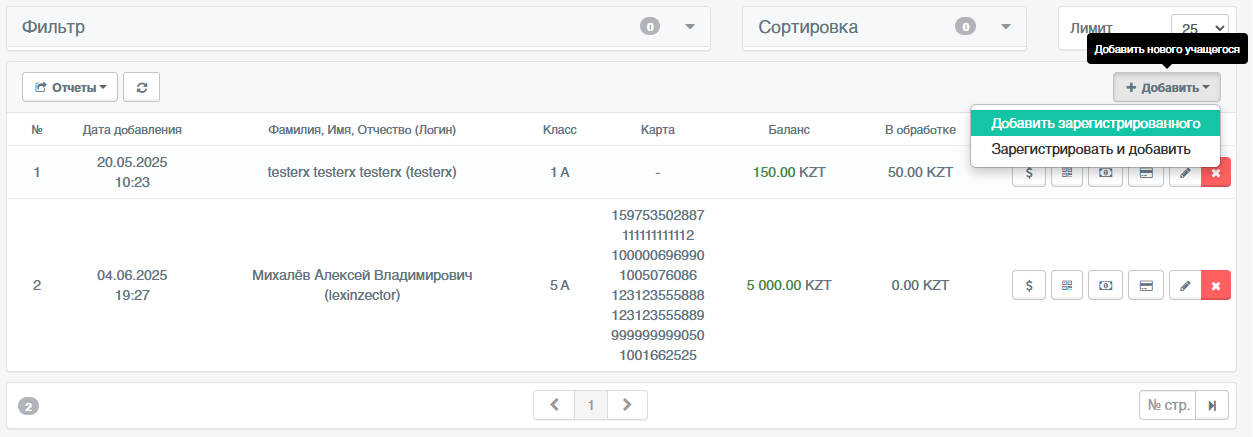Click the dollar icon in the testerx row
This screenshot has width=1253, height=437.
1029,173
